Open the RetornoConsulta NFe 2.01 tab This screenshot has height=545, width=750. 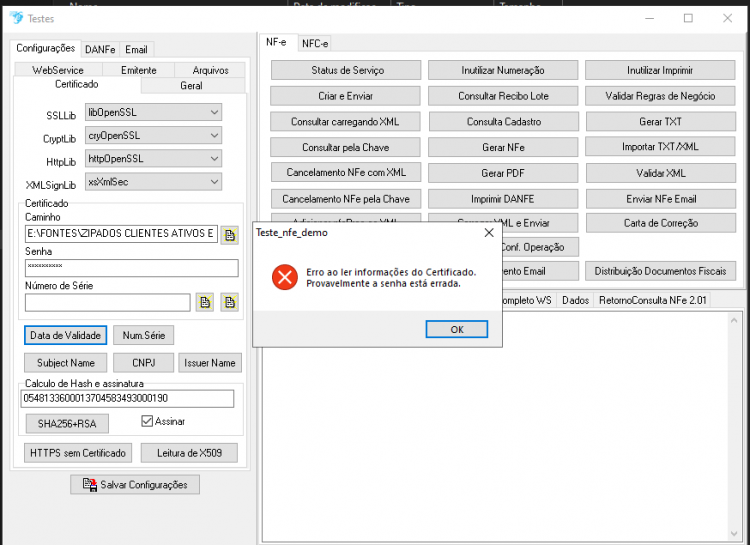(x=652, y=300)
